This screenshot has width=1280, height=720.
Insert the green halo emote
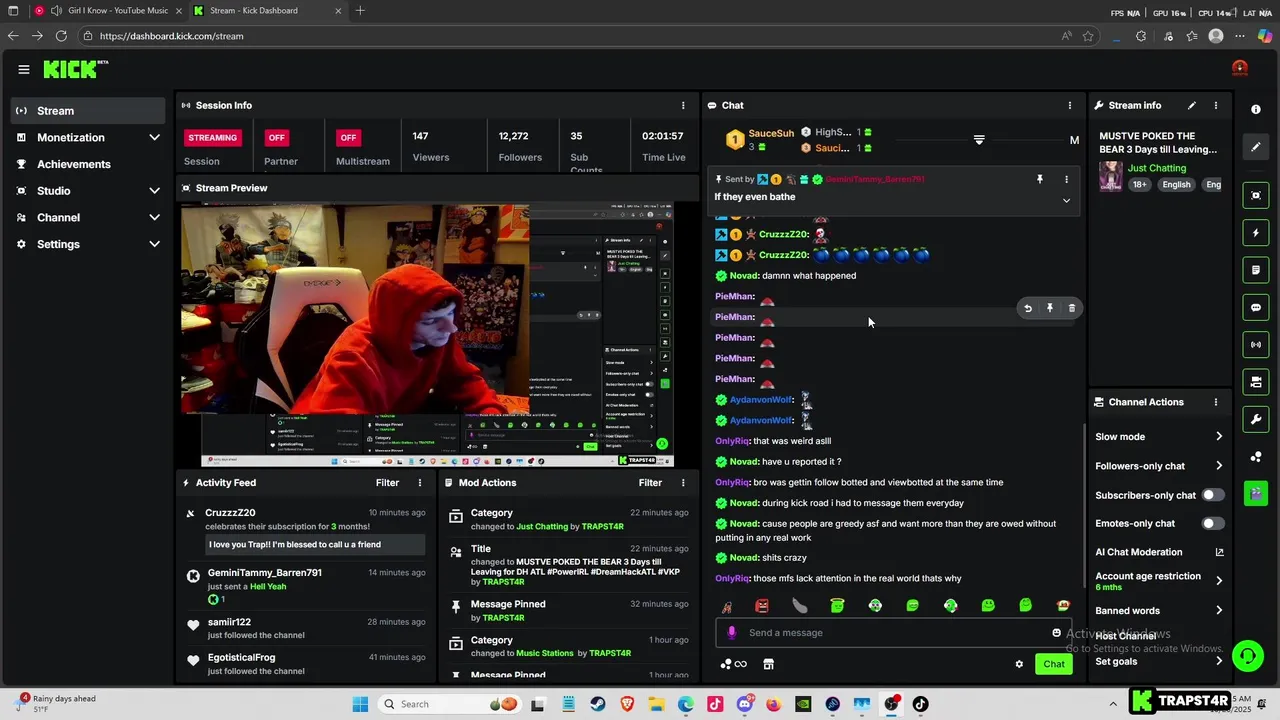(837, 605)
